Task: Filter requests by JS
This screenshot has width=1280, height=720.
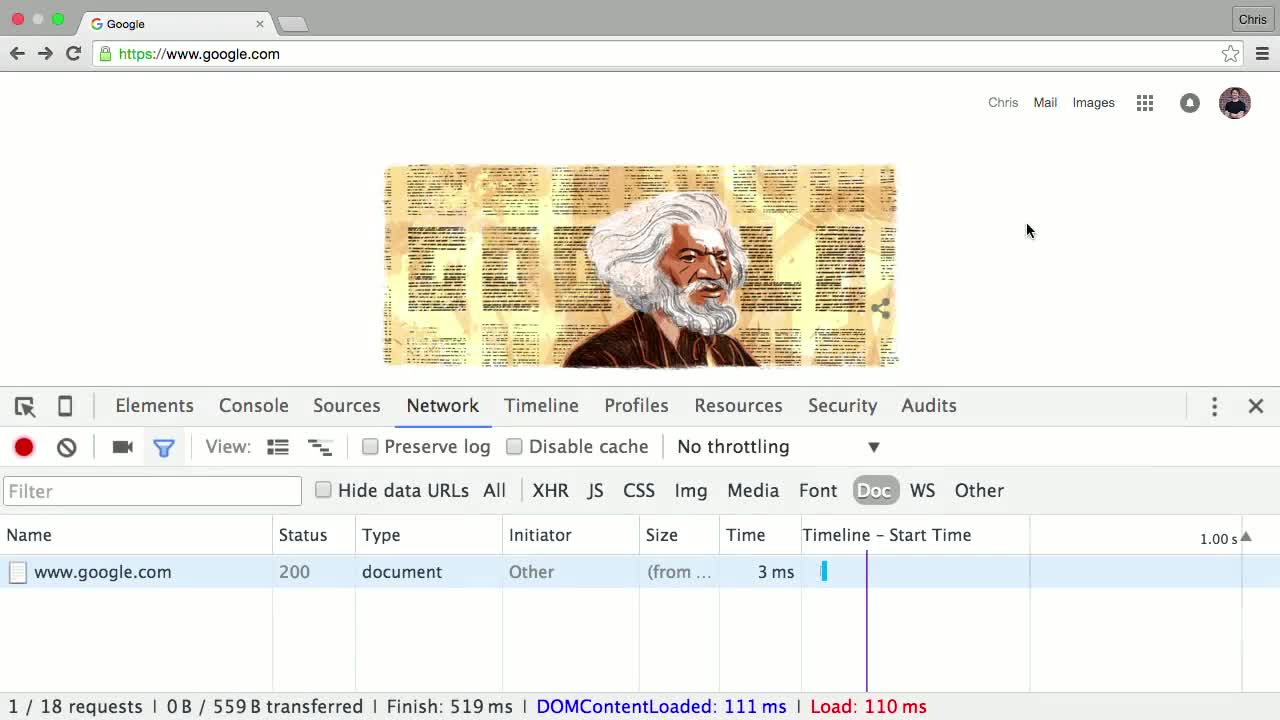Action: click(x=595, y=491)
